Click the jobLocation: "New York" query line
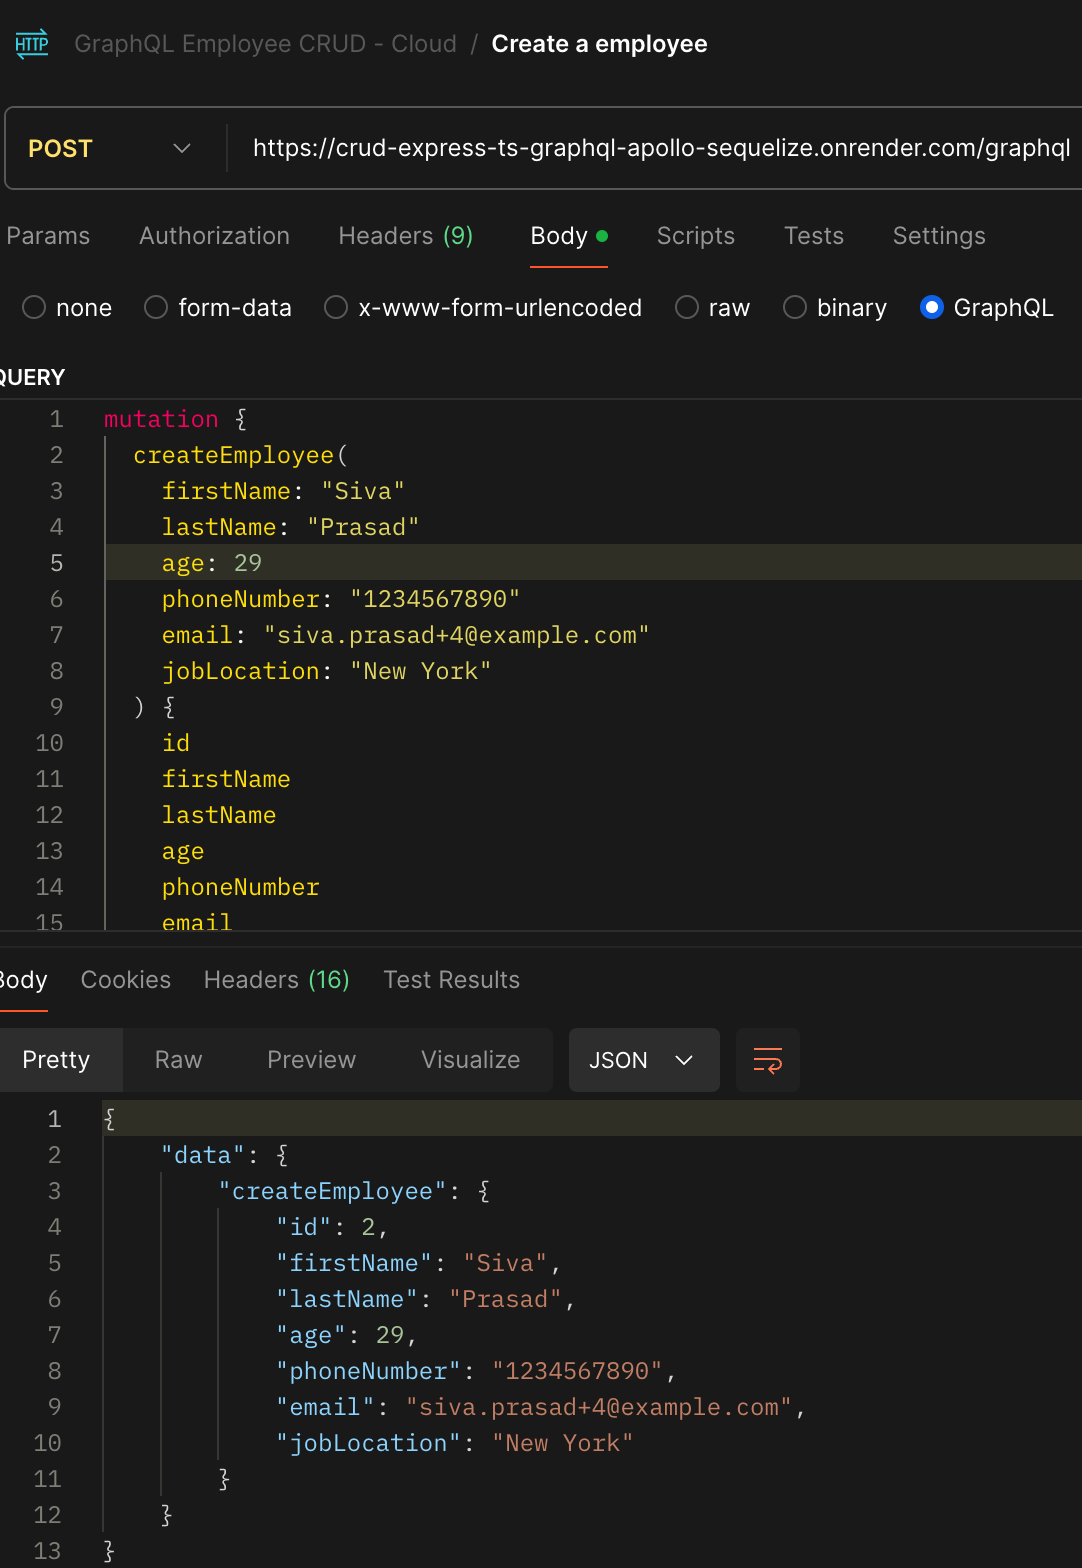1082x1568 pixels. 327,671
